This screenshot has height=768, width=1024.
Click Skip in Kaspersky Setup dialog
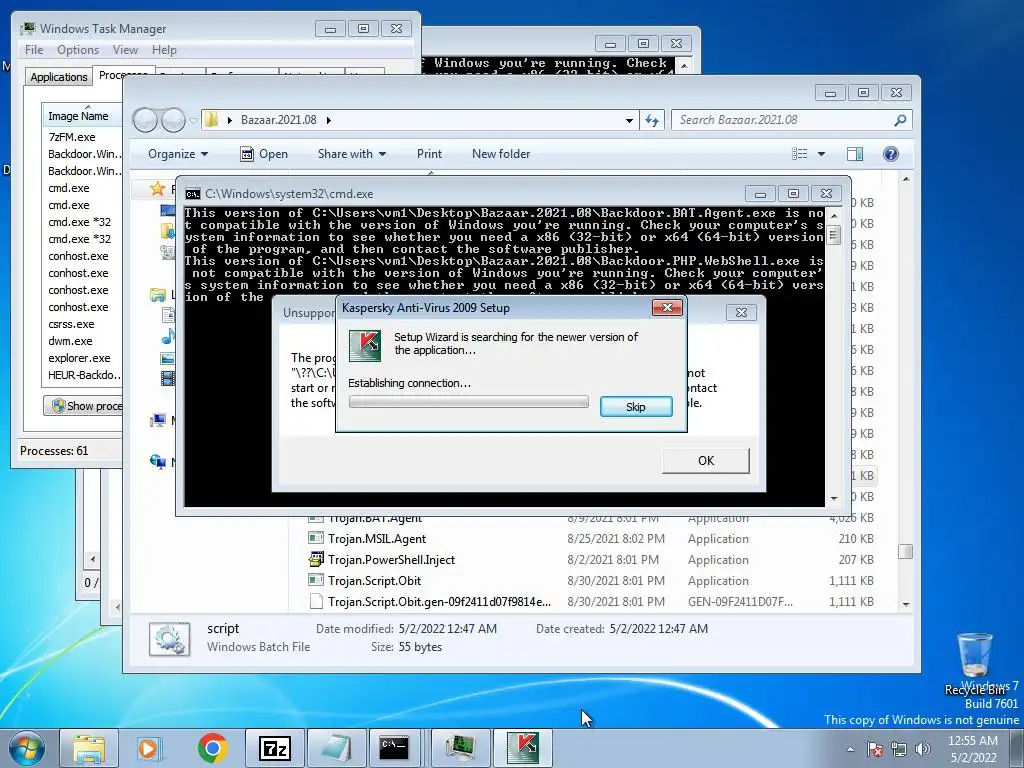pyautogui.click(x=635, y=406)
